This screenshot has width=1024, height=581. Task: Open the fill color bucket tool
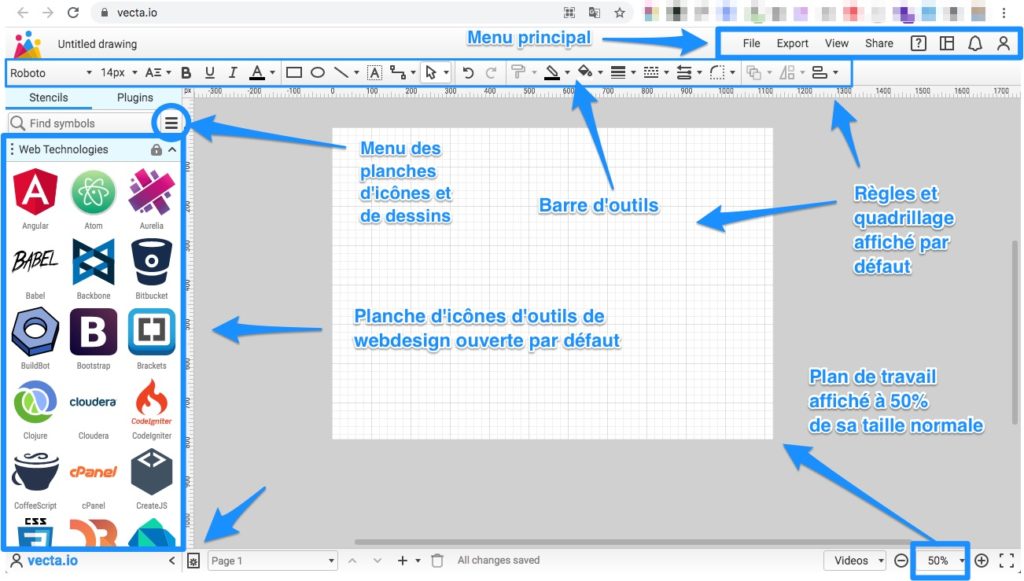(585, 72)
